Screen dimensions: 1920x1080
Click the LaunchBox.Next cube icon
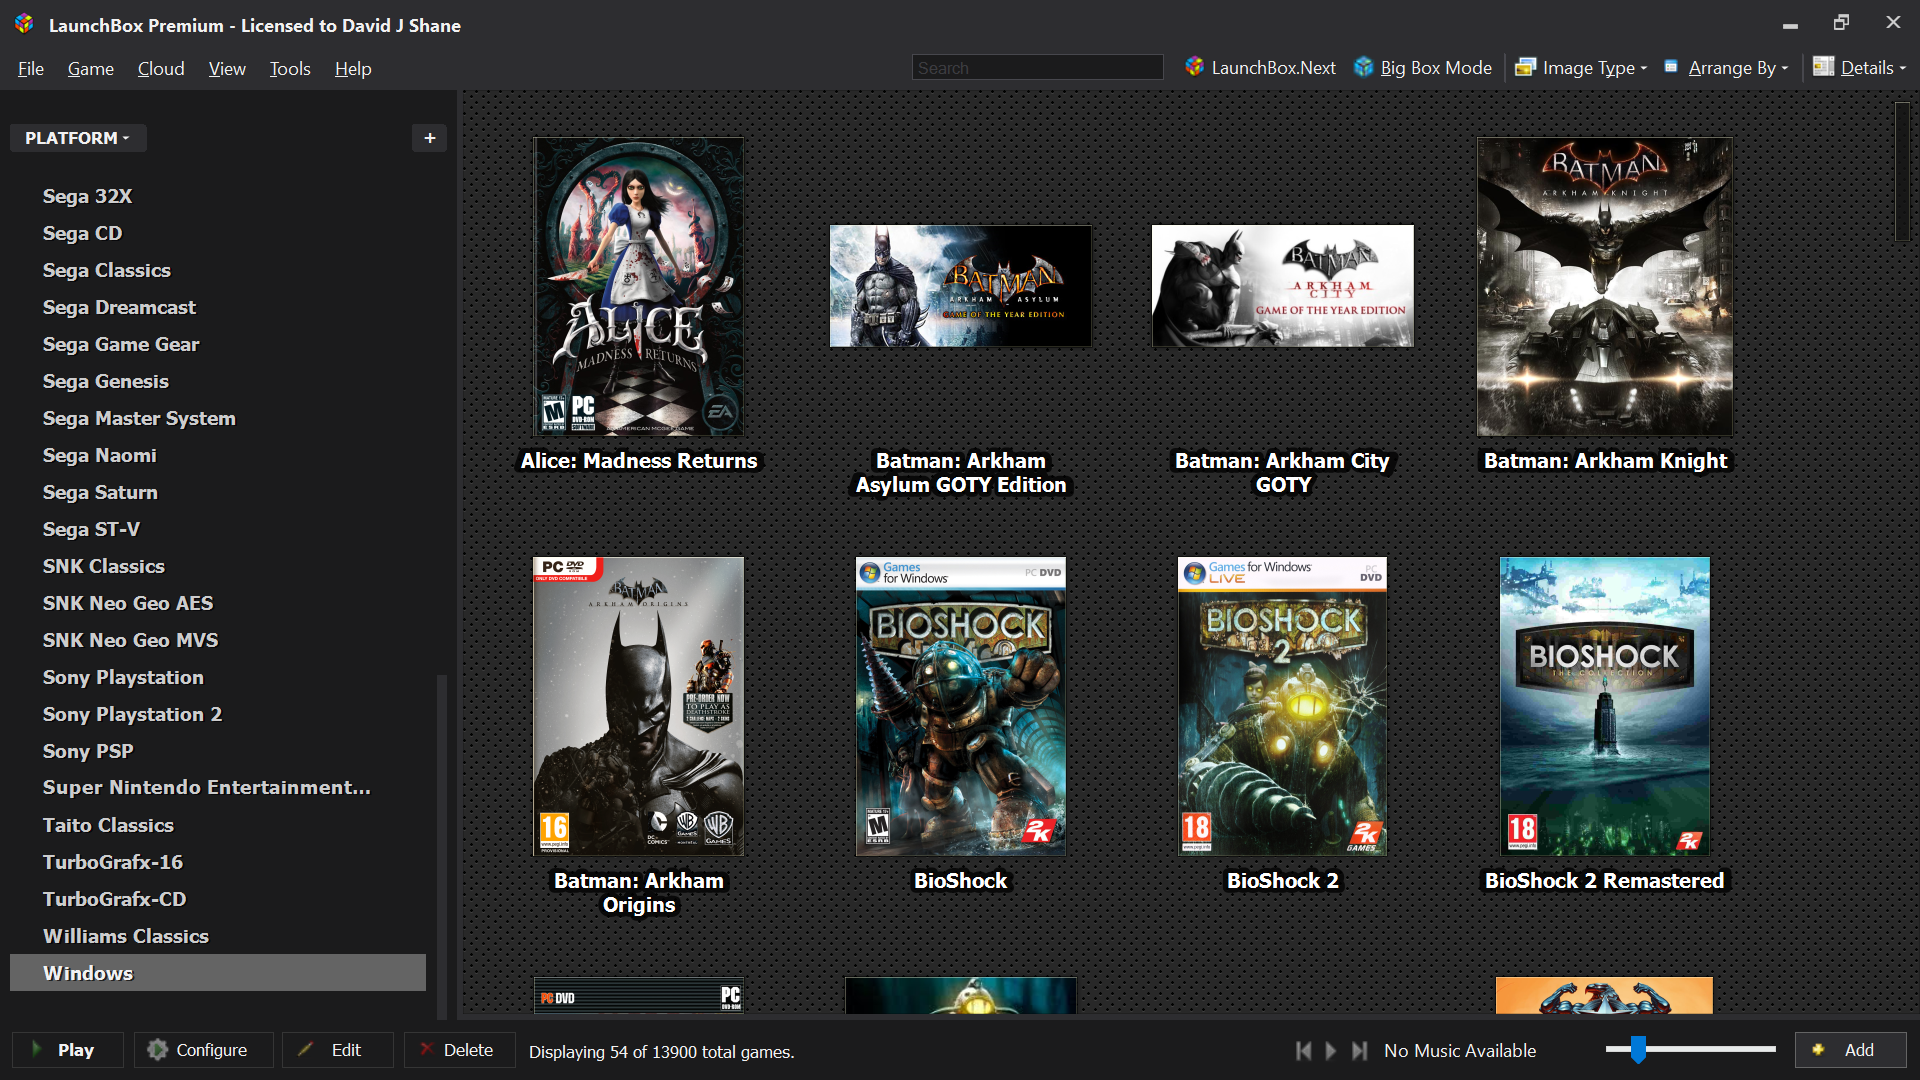coord(1194,67)
